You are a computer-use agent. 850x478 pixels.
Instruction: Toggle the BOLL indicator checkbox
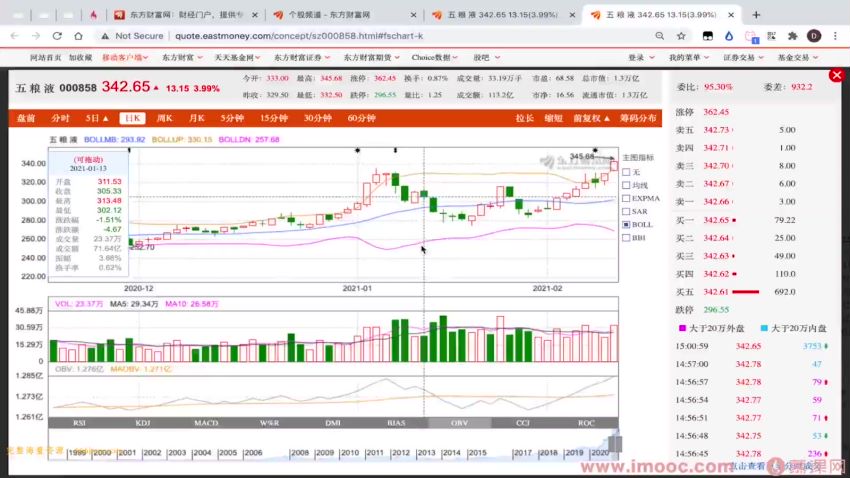coord(627,224)
